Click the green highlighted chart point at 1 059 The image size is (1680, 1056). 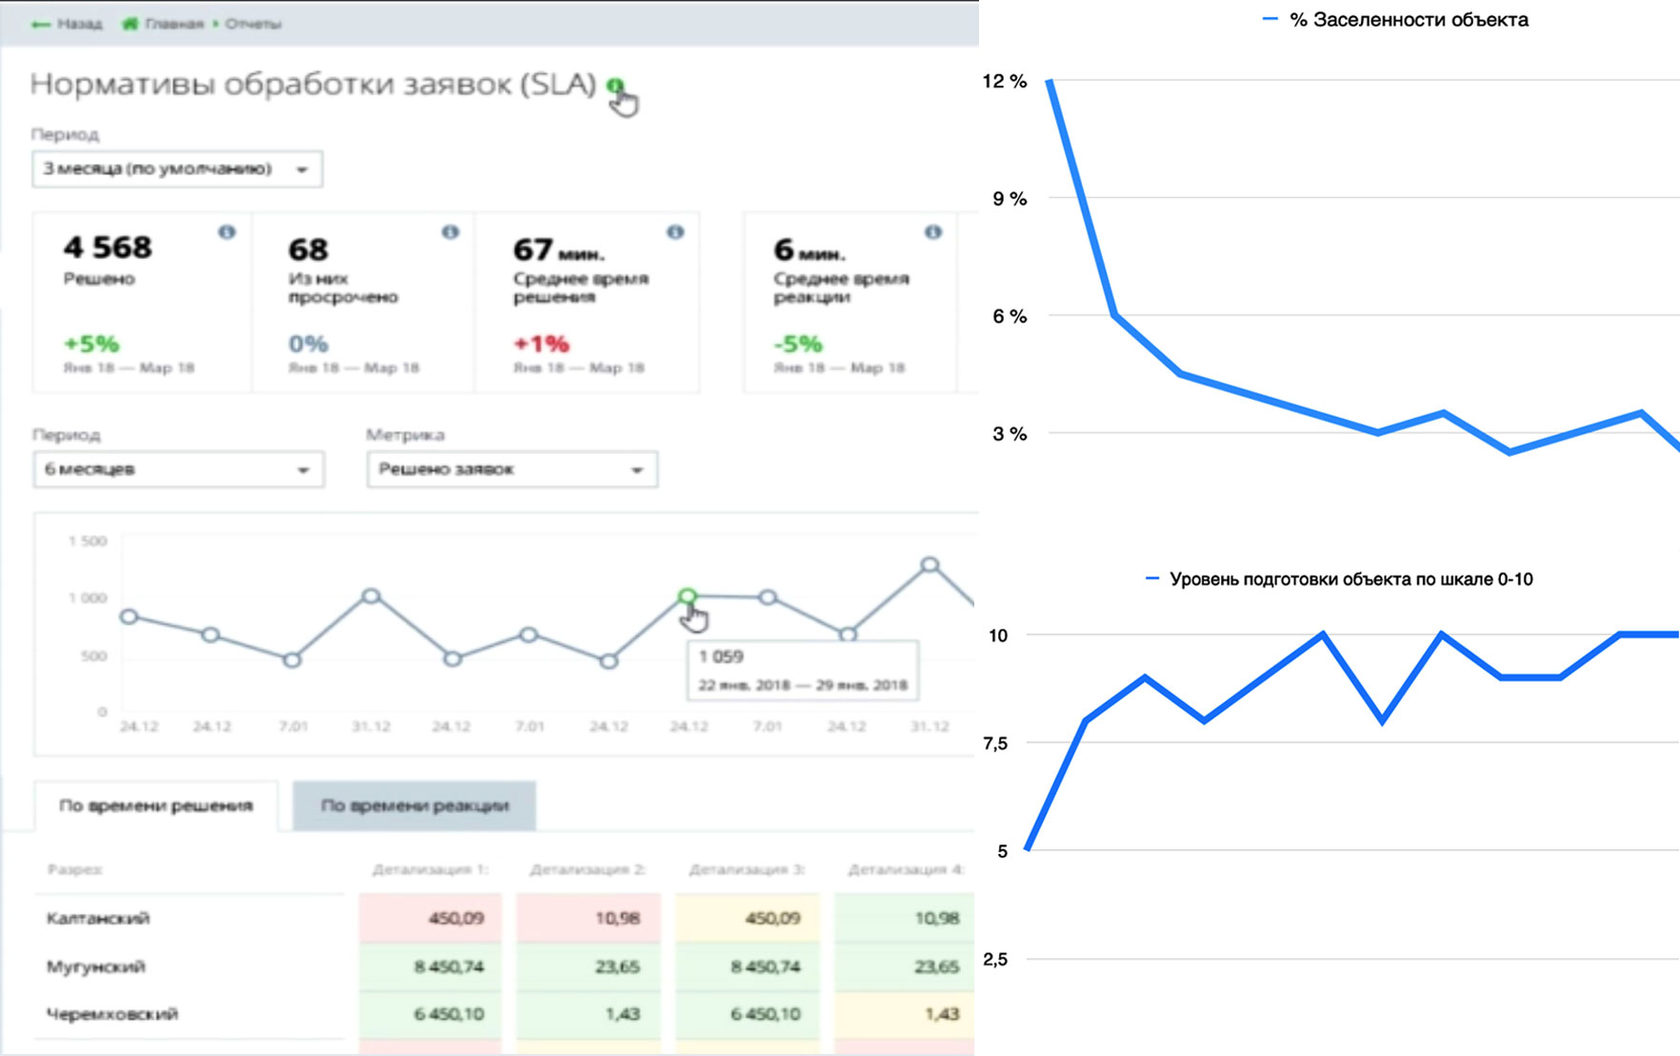pyautogui.click(x=687, y=597)
